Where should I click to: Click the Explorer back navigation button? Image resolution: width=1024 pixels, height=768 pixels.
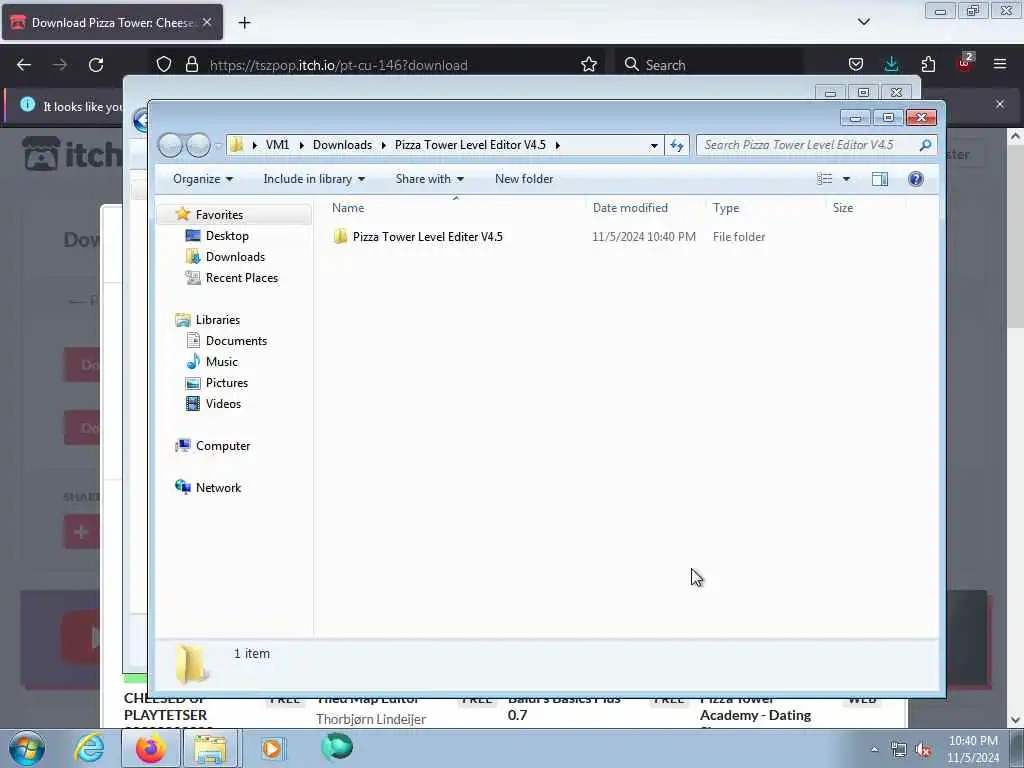(170, 145)
